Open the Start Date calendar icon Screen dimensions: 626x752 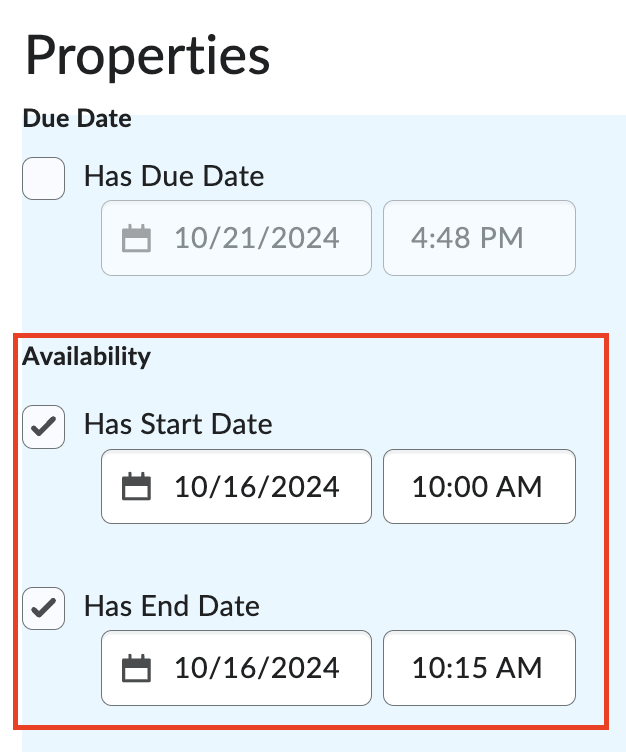pyautogui.click(x=136, y=486)
